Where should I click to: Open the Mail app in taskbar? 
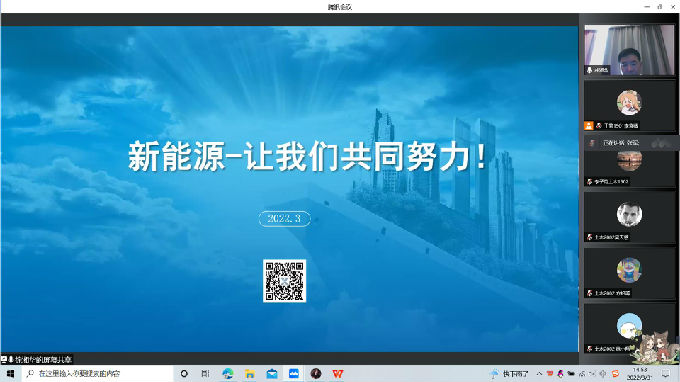pos(272,373)
